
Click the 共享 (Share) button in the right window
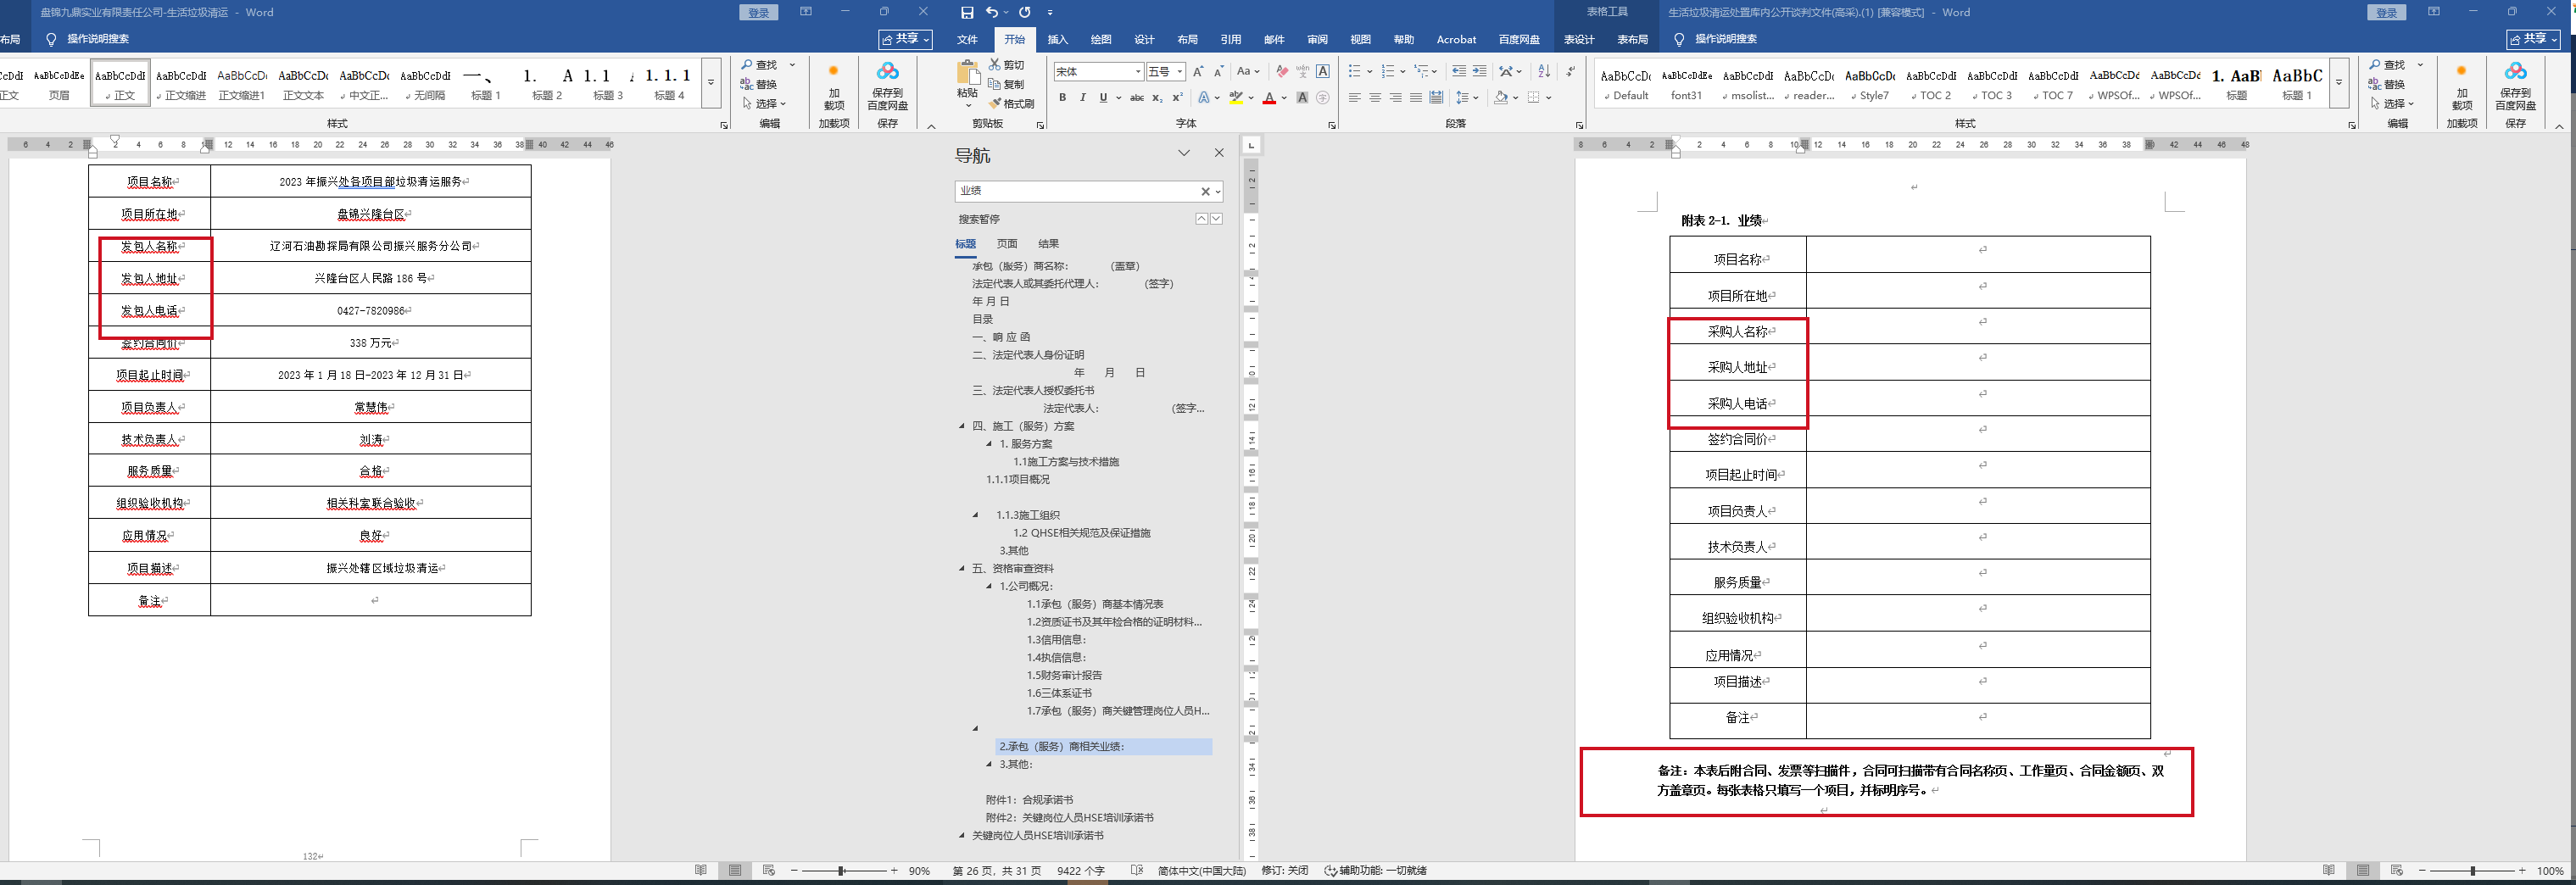(2533, 39)
